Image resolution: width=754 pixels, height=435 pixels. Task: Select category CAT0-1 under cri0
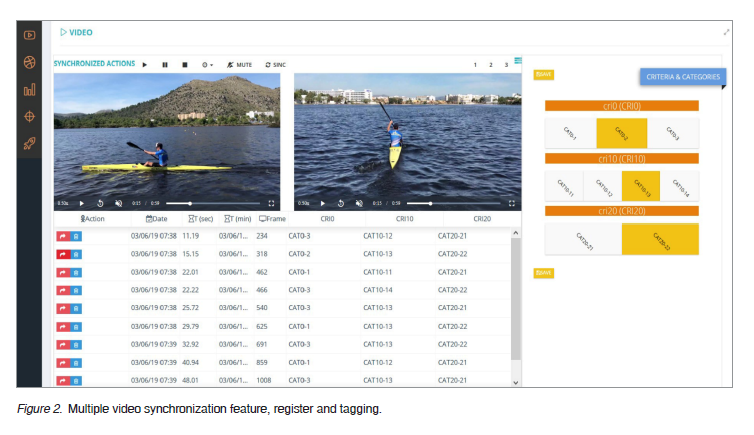coord(570,133)
